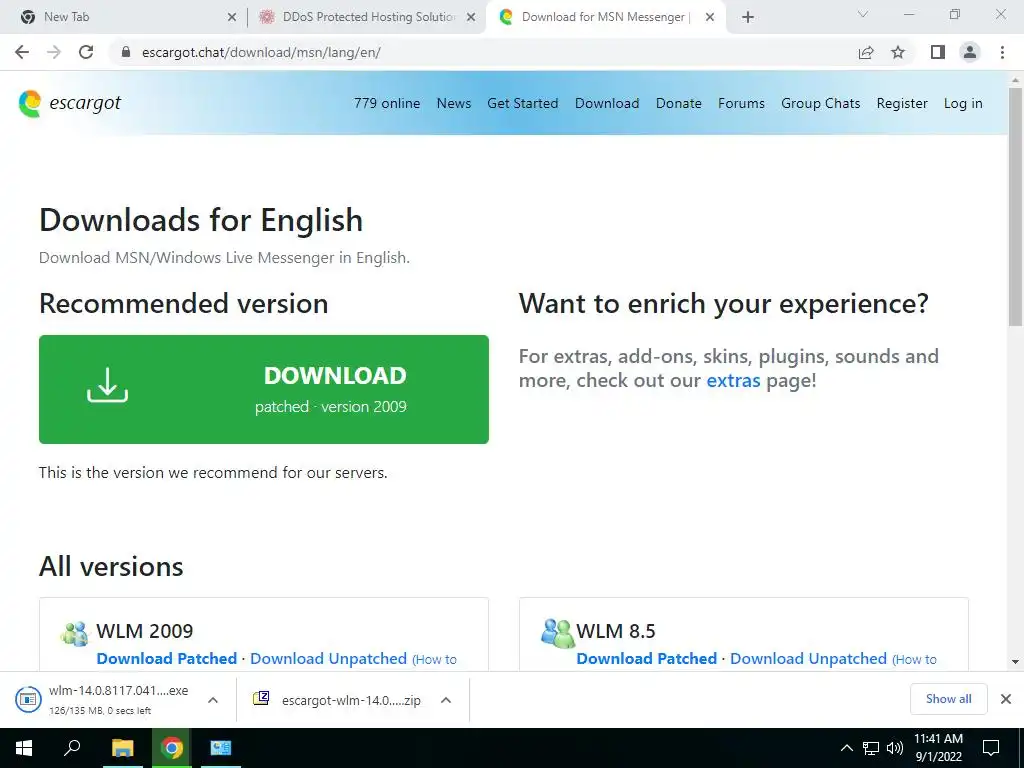Click Show all downloads button
This screenshot has height=768, width=1024.
[948, 699]
